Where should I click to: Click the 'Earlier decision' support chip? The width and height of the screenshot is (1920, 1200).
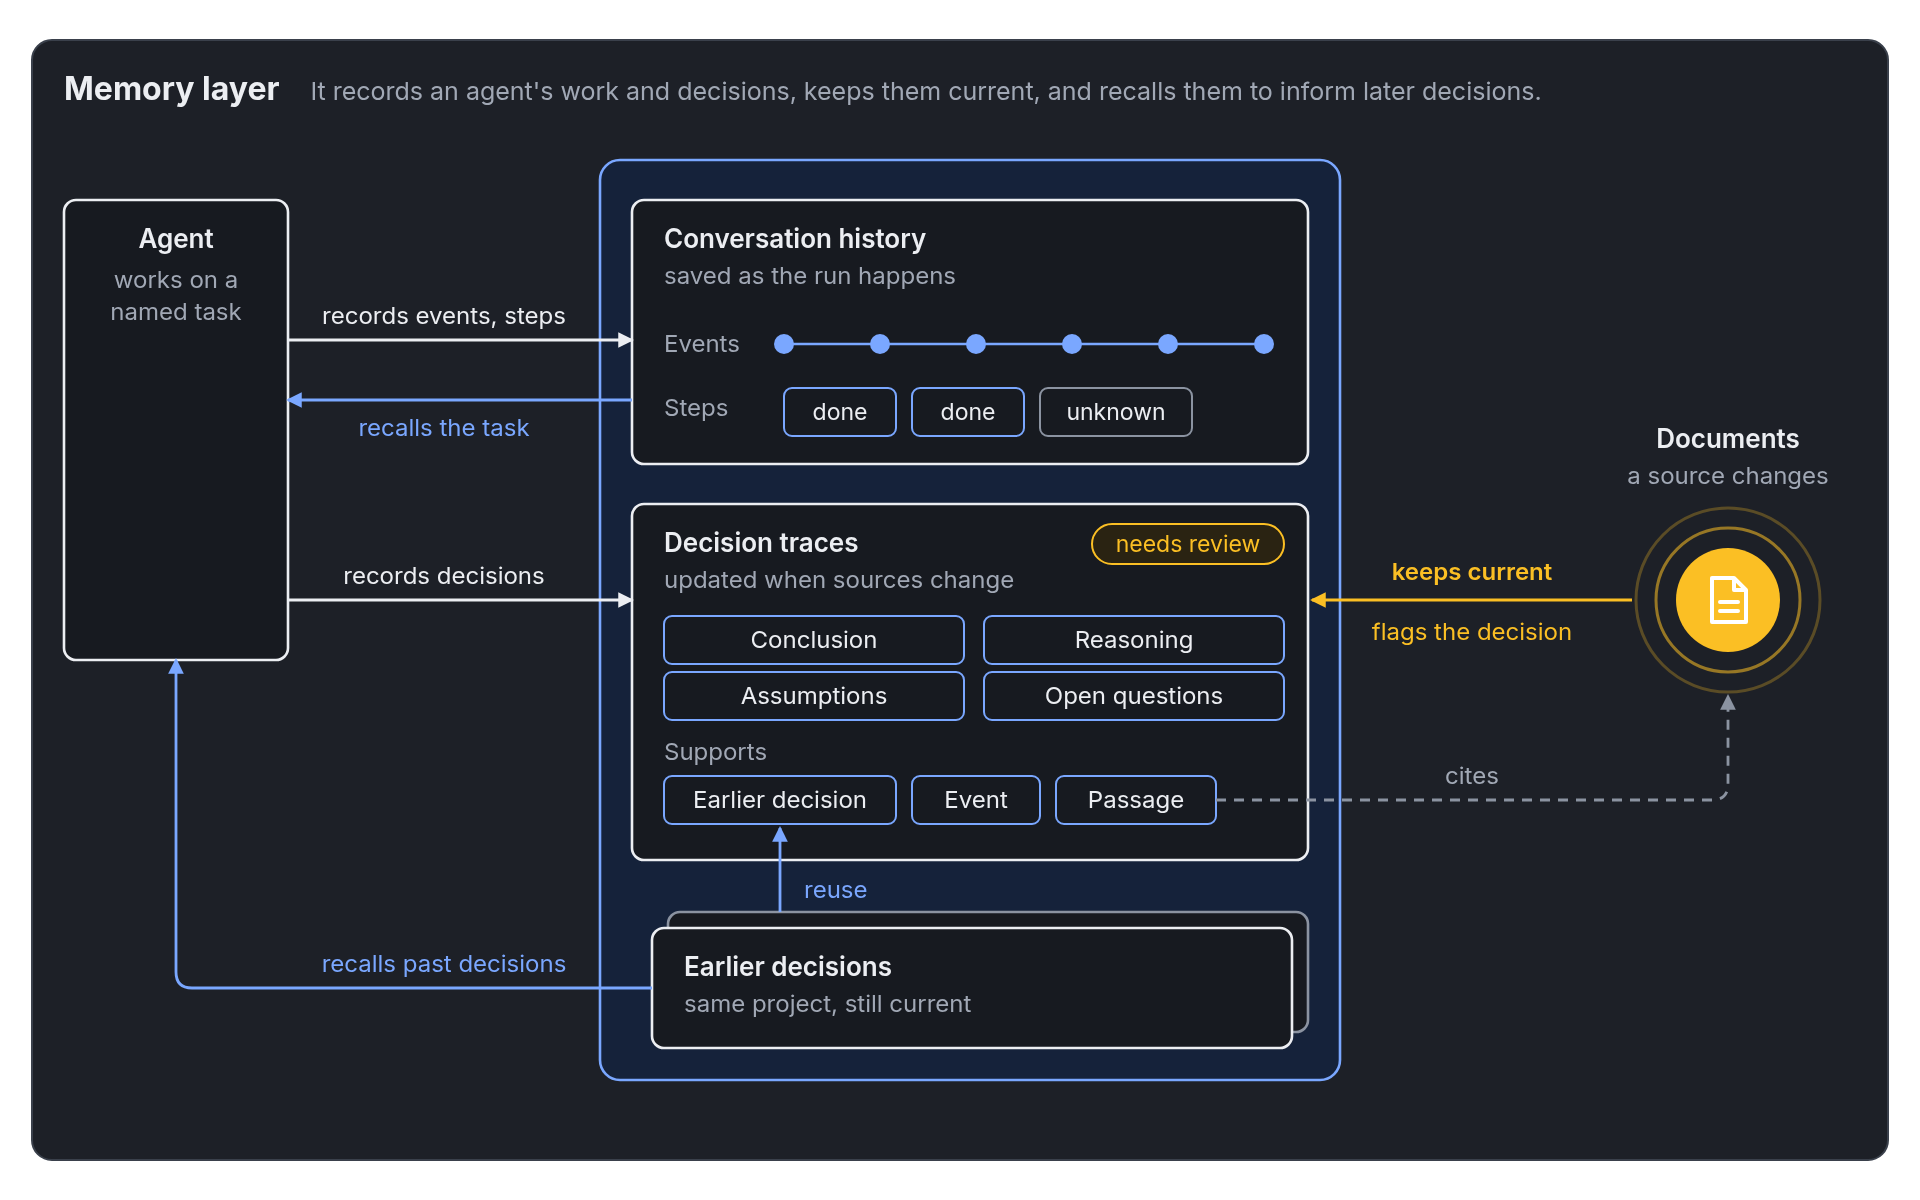point(780,800)
